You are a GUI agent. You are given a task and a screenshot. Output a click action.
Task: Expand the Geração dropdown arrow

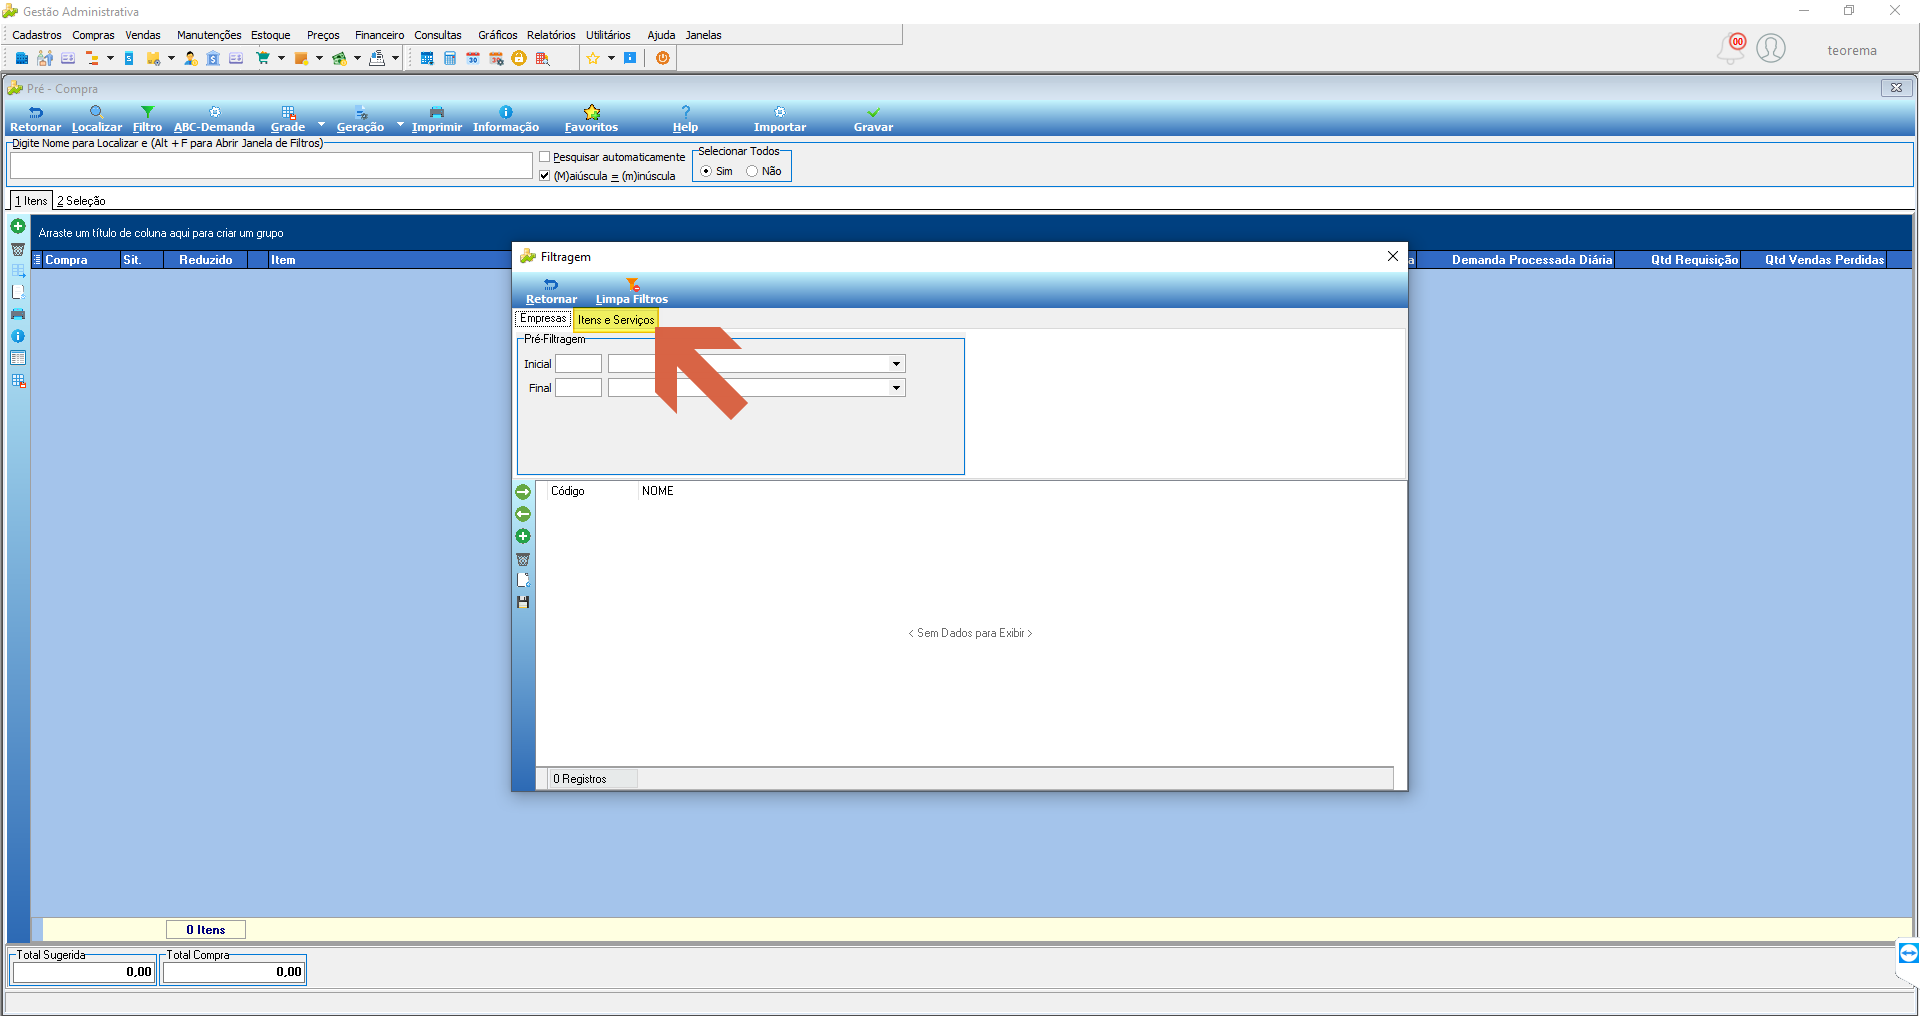tap(400, 125)
